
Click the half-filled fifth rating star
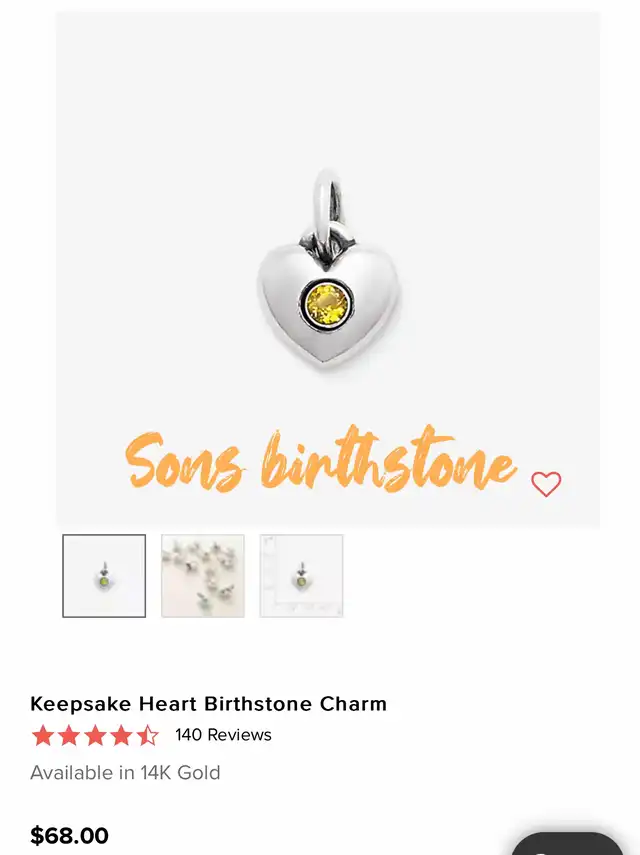coord(147,735)
